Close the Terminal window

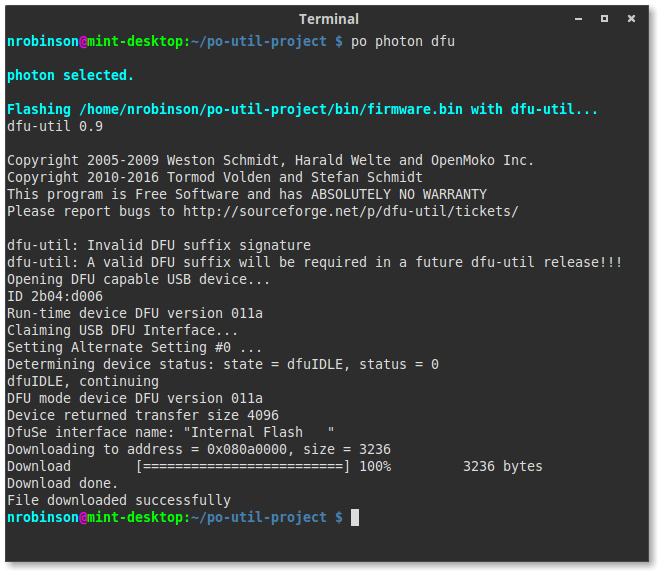pos(631,18)
